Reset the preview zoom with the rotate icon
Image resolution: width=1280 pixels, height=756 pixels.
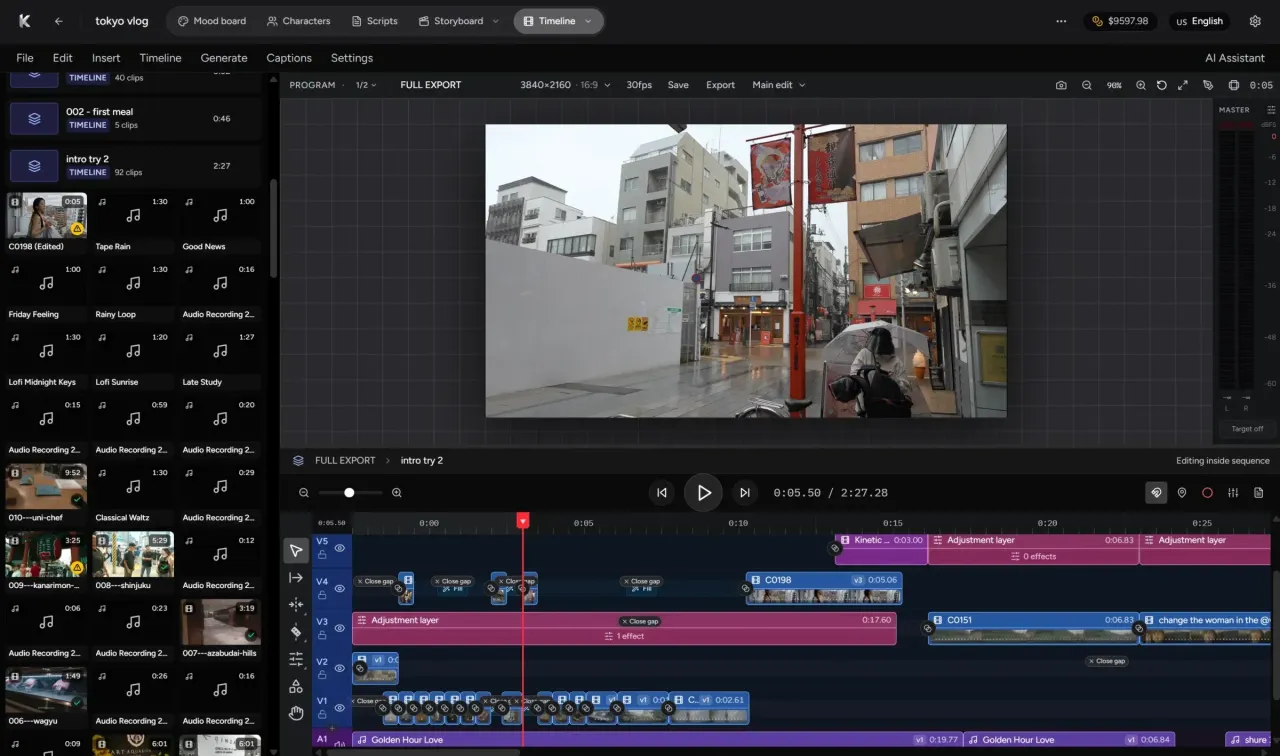tap(1162, 85)
